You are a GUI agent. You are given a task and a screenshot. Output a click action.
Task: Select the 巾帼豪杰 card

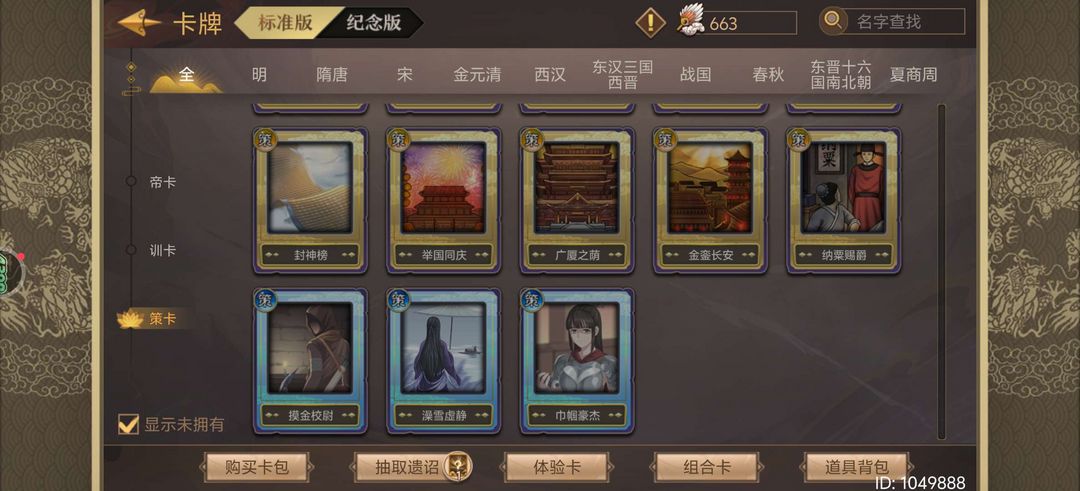coord(577,361)
